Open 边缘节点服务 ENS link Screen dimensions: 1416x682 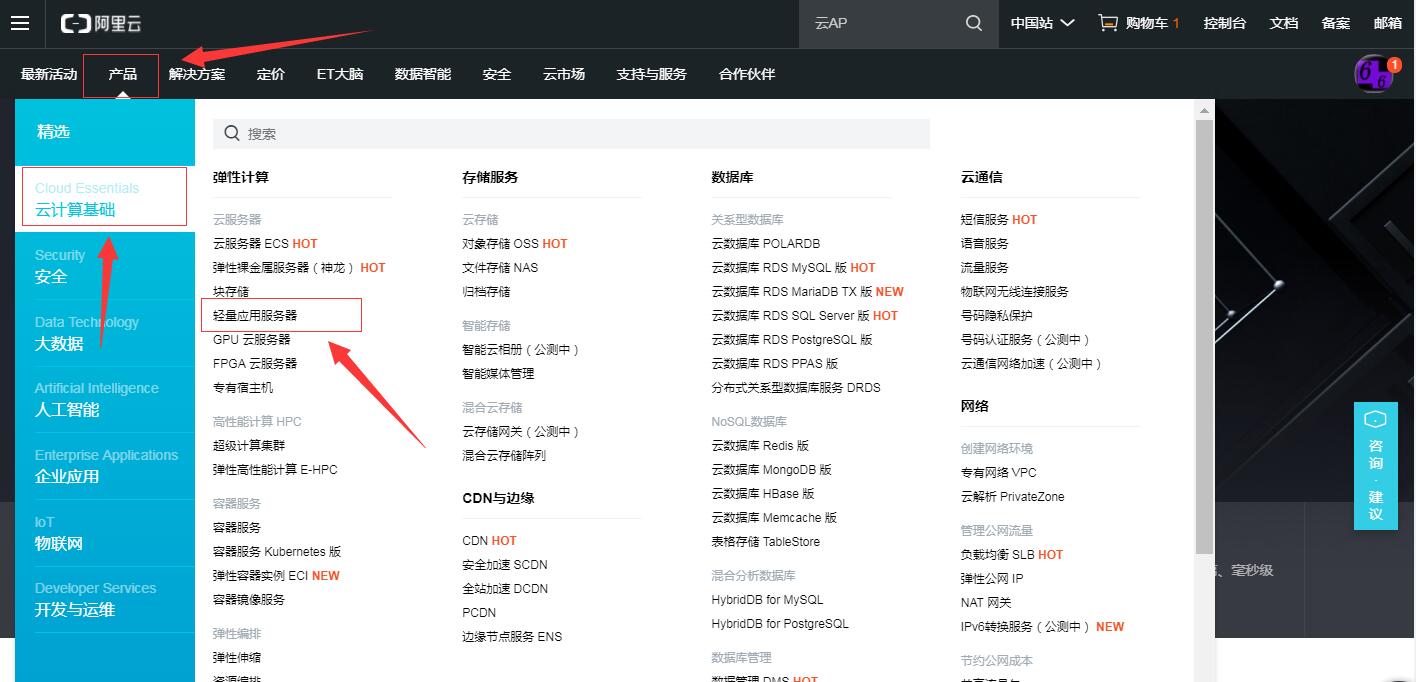tap(512, 636)
